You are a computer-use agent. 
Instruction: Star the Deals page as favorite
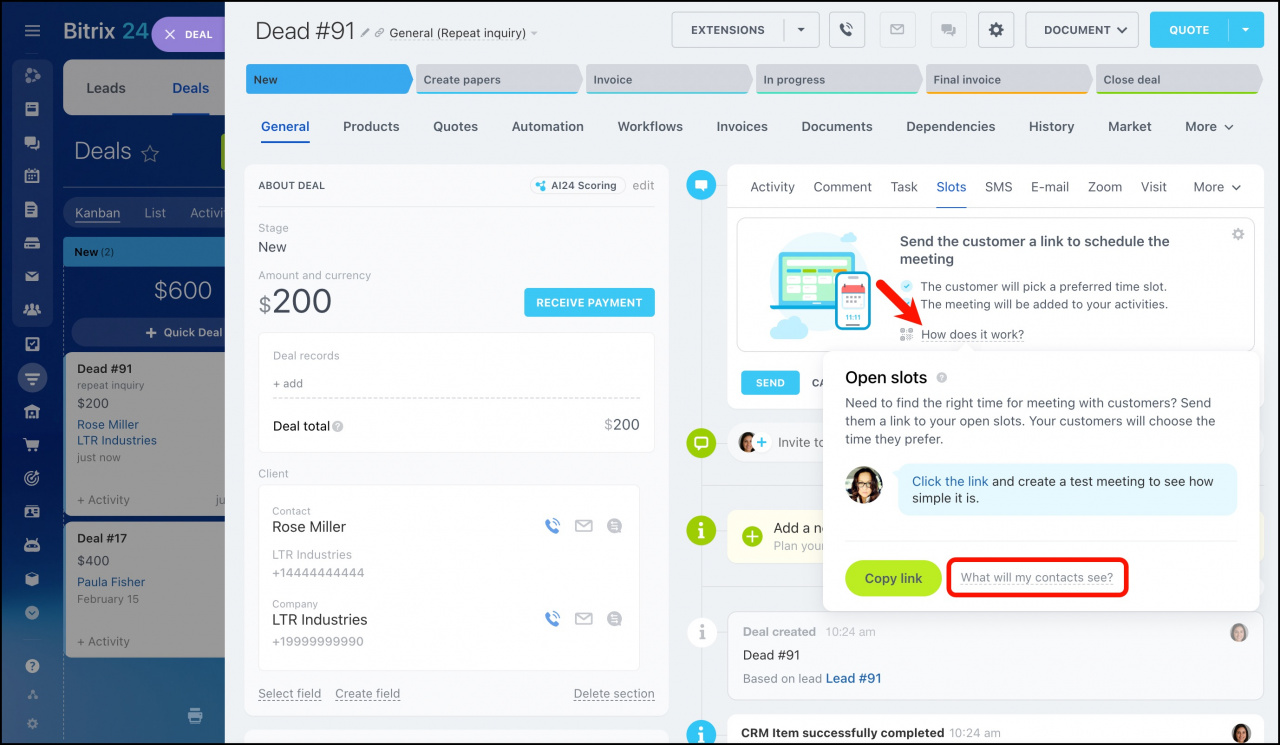(x=150, y=153)
